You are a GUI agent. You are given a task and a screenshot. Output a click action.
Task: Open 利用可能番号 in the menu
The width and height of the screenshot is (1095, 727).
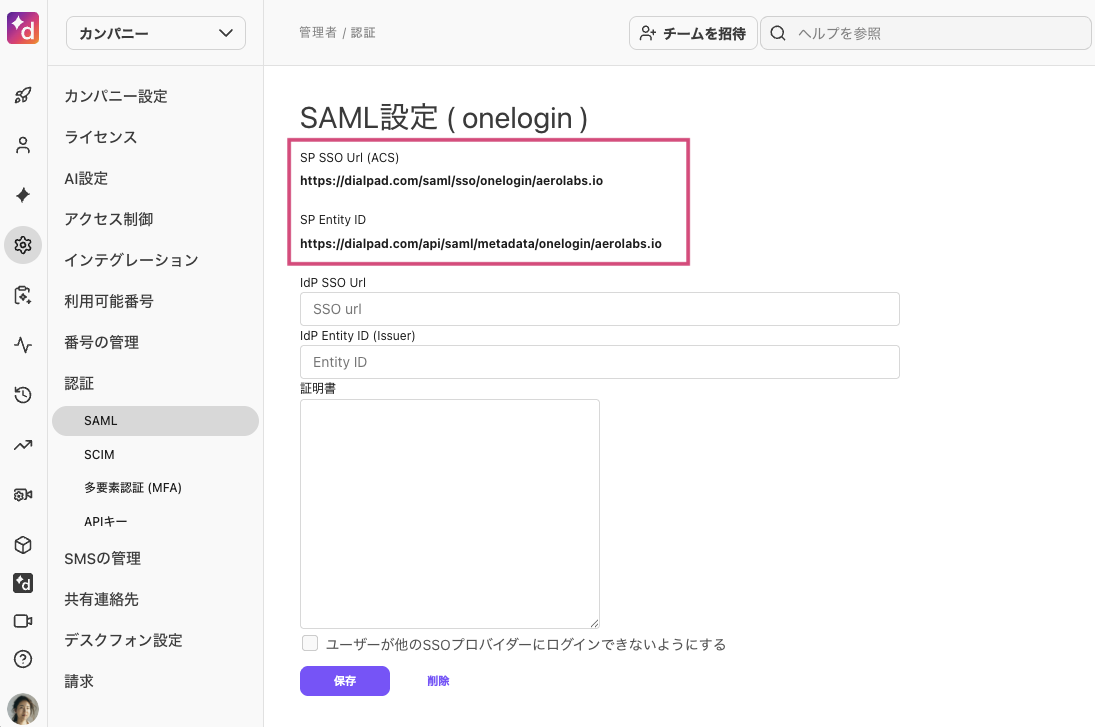pos(108,302)
